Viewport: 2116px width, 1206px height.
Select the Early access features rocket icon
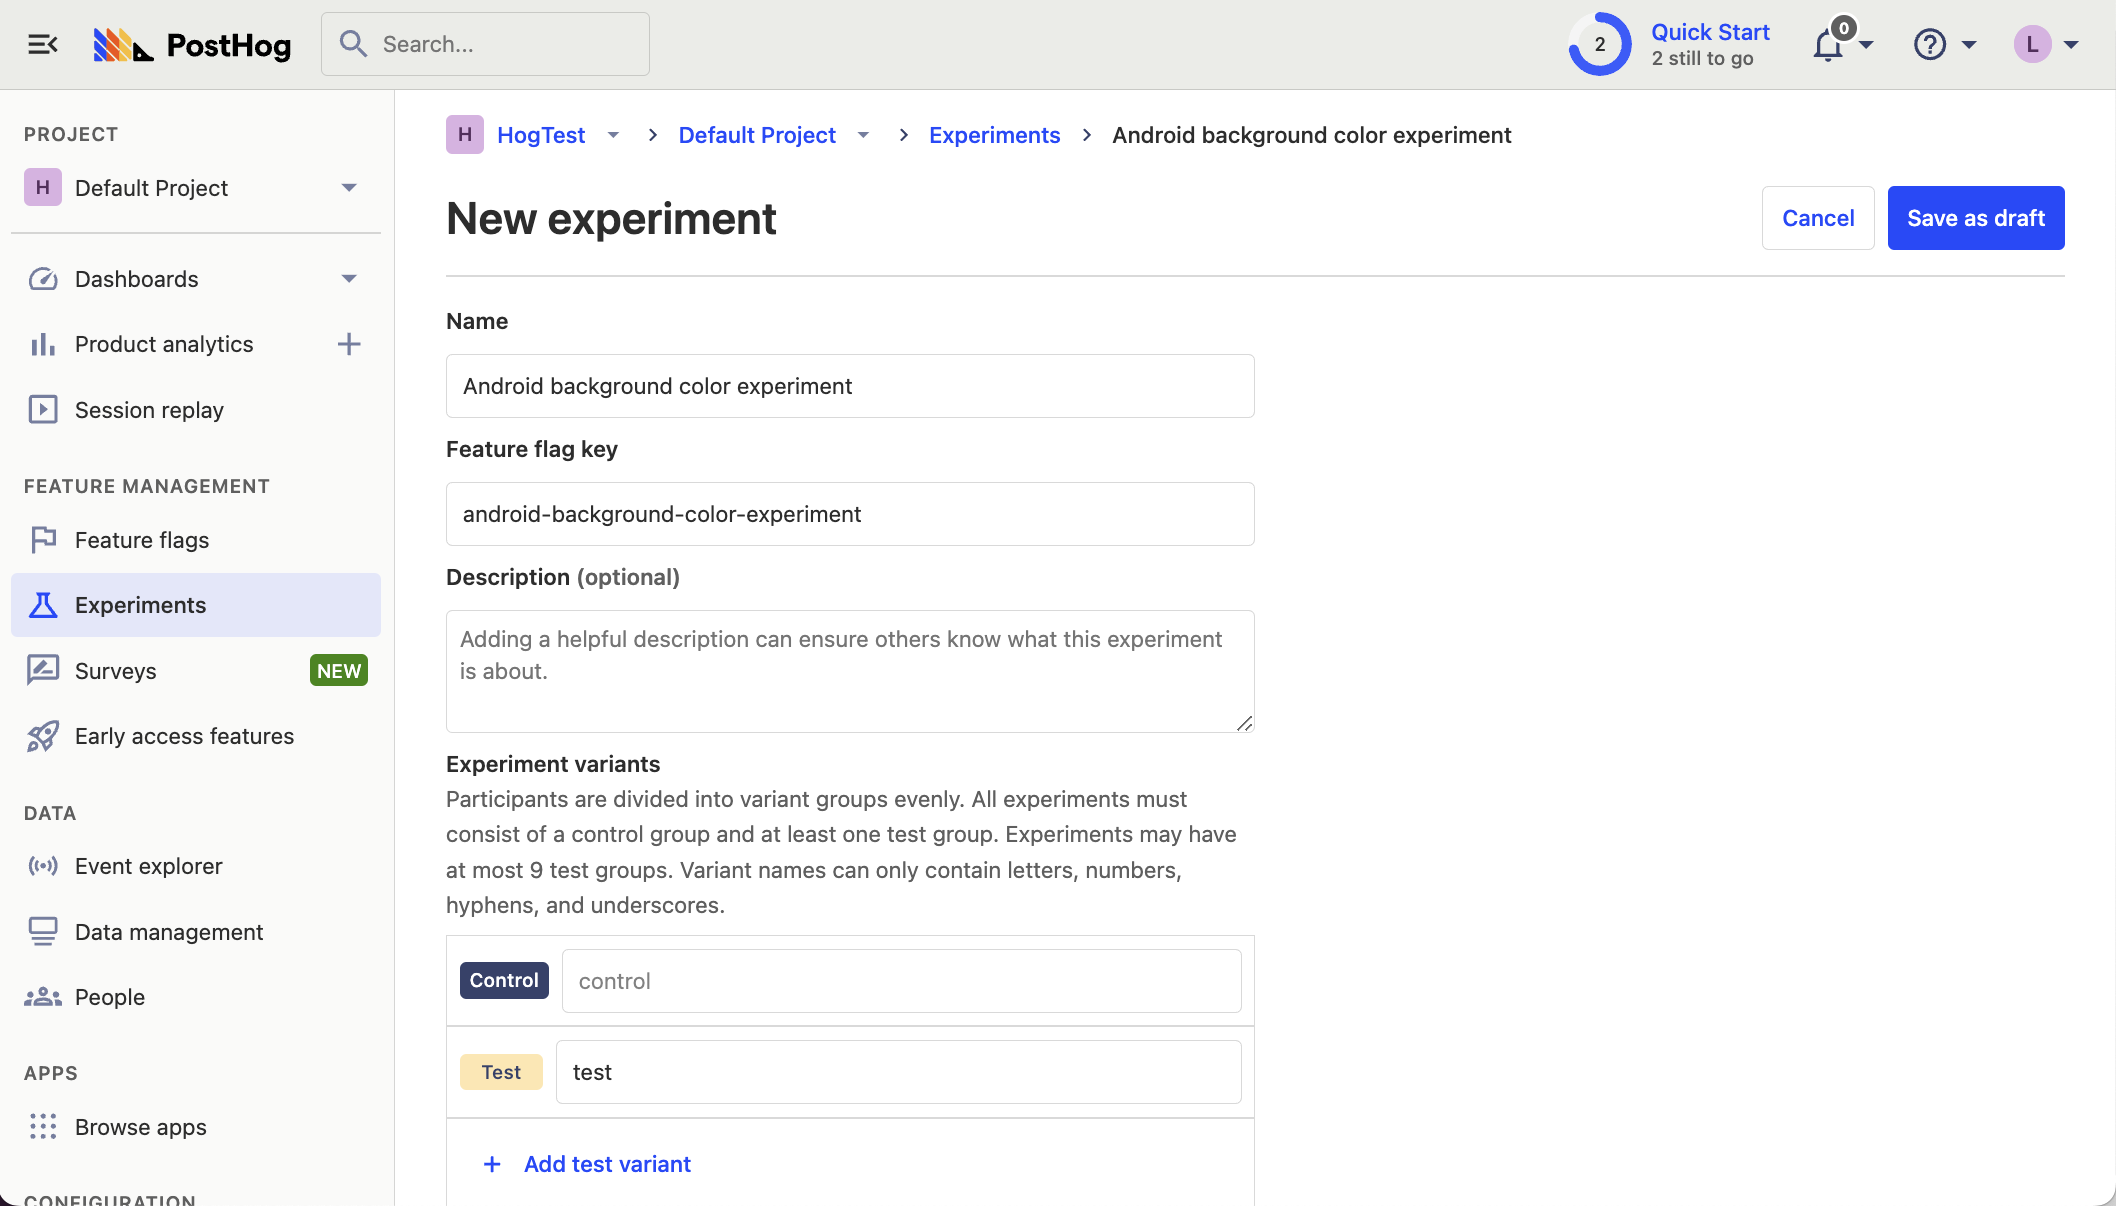click(43, 736)
